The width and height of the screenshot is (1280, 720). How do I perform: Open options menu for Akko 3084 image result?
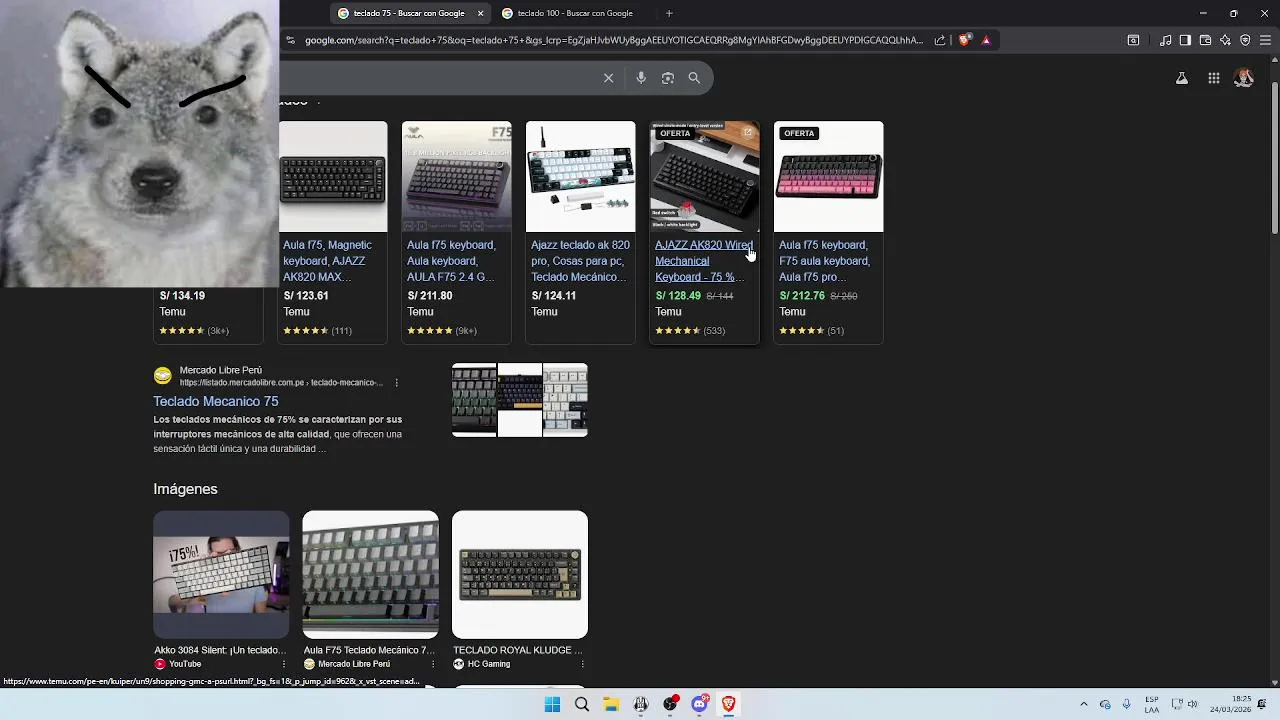284,664
